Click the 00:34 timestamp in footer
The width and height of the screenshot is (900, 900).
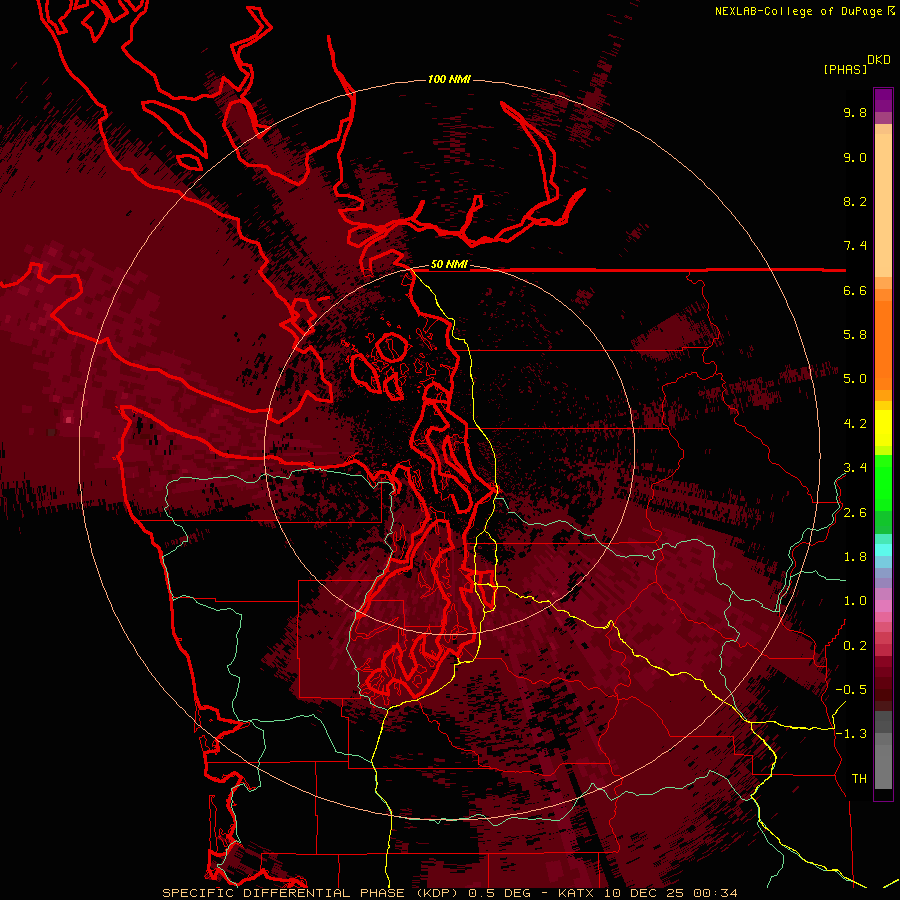point(715,893)
